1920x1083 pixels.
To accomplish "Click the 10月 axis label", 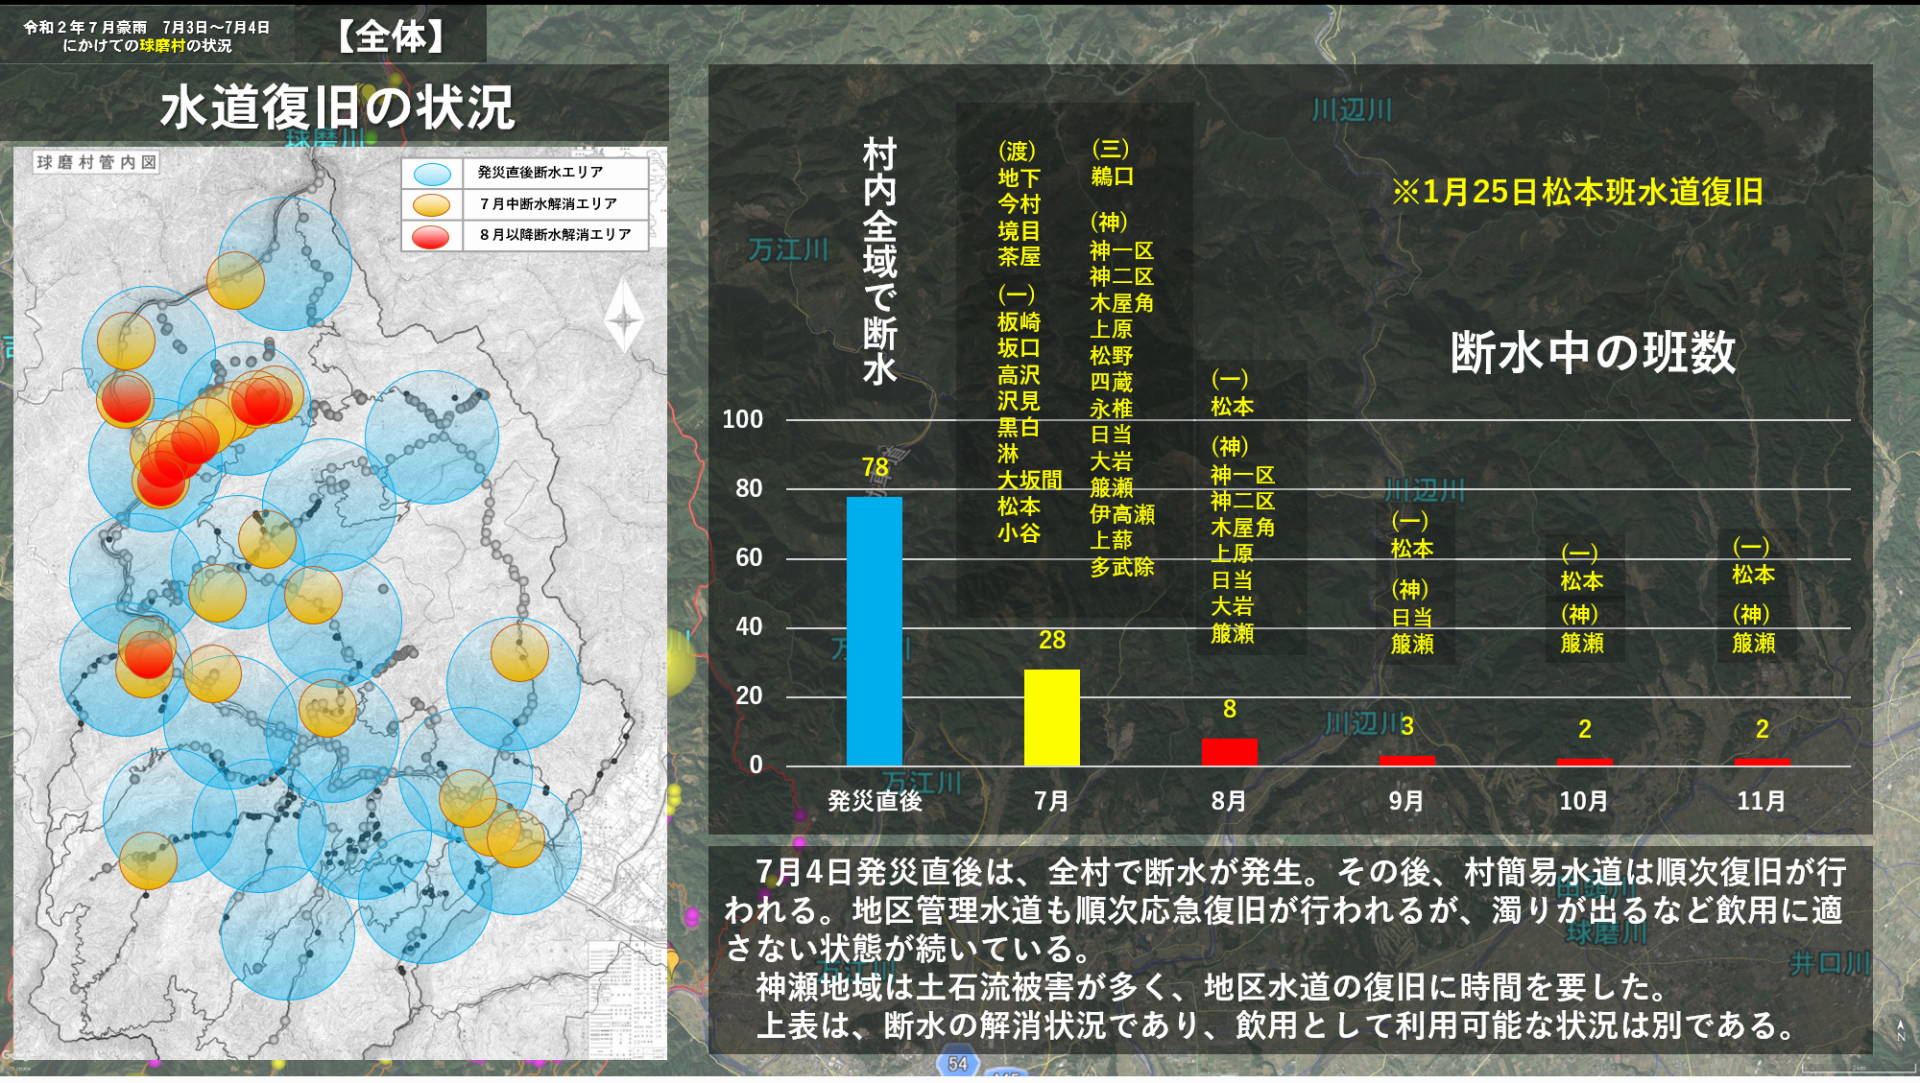I will point(1584,801).
